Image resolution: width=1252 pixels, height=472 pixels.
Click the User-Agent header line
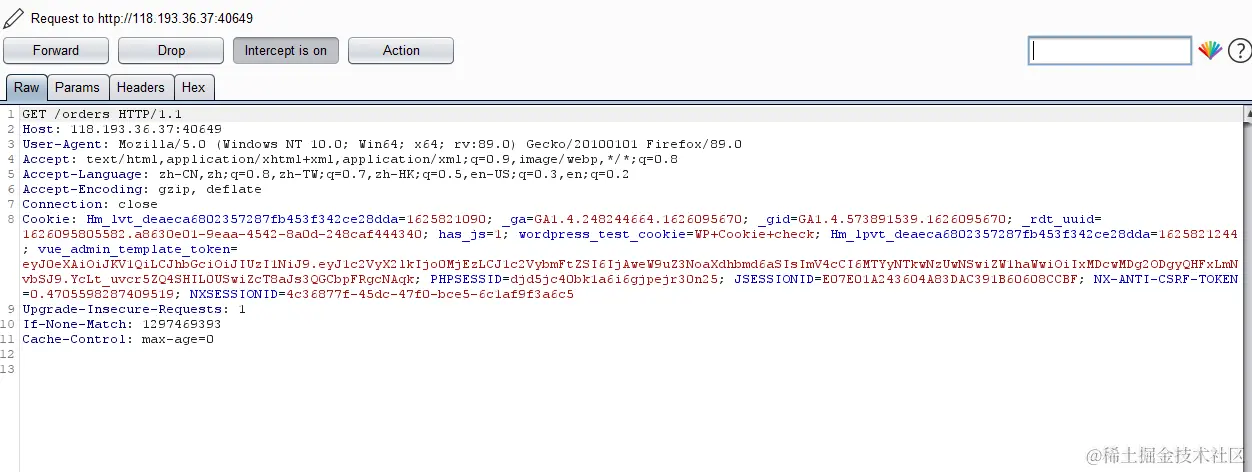point(382,144)
